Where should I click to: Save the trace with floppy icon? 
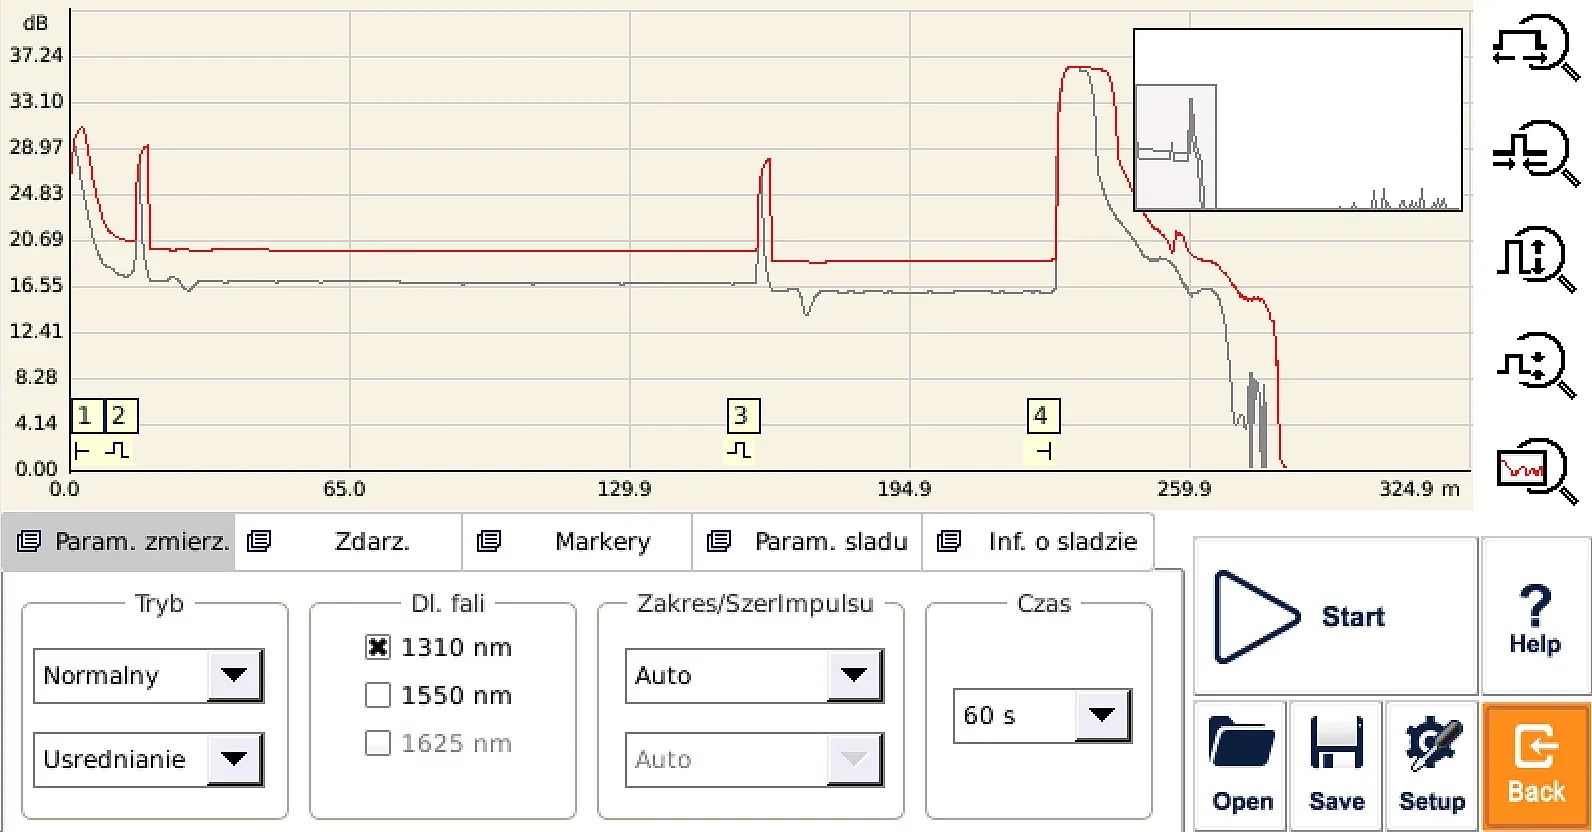click(1336, 766)
